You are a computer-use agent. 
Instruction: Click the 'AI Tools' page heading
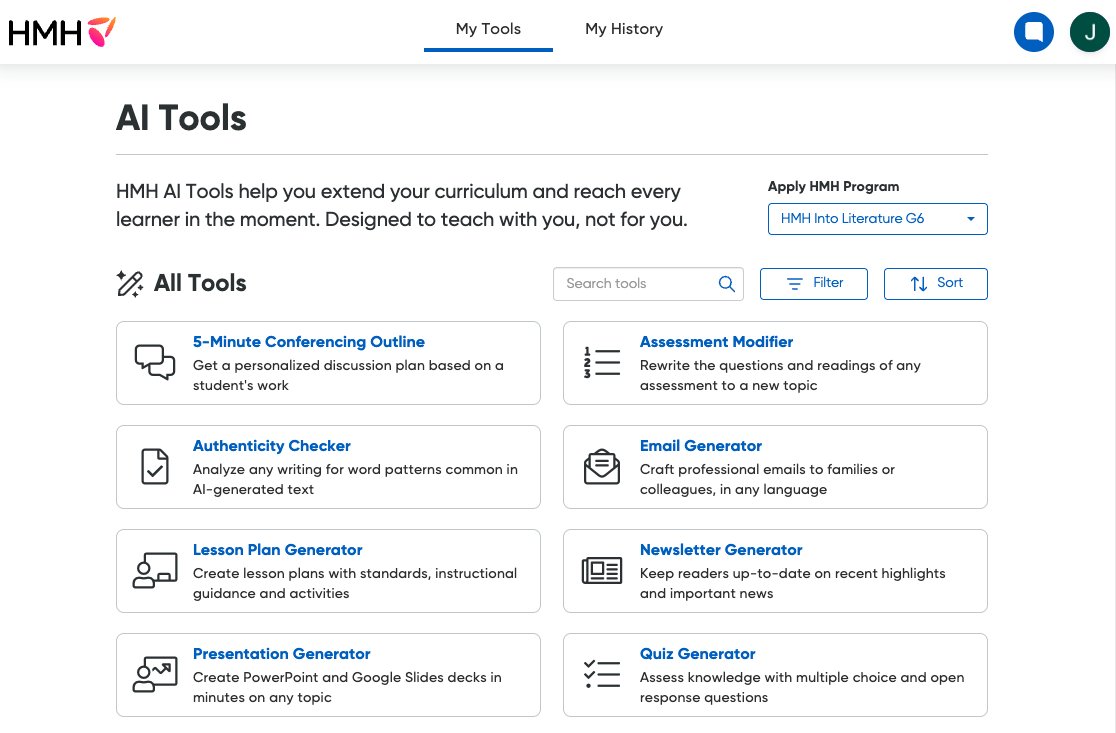pos(181,118)
